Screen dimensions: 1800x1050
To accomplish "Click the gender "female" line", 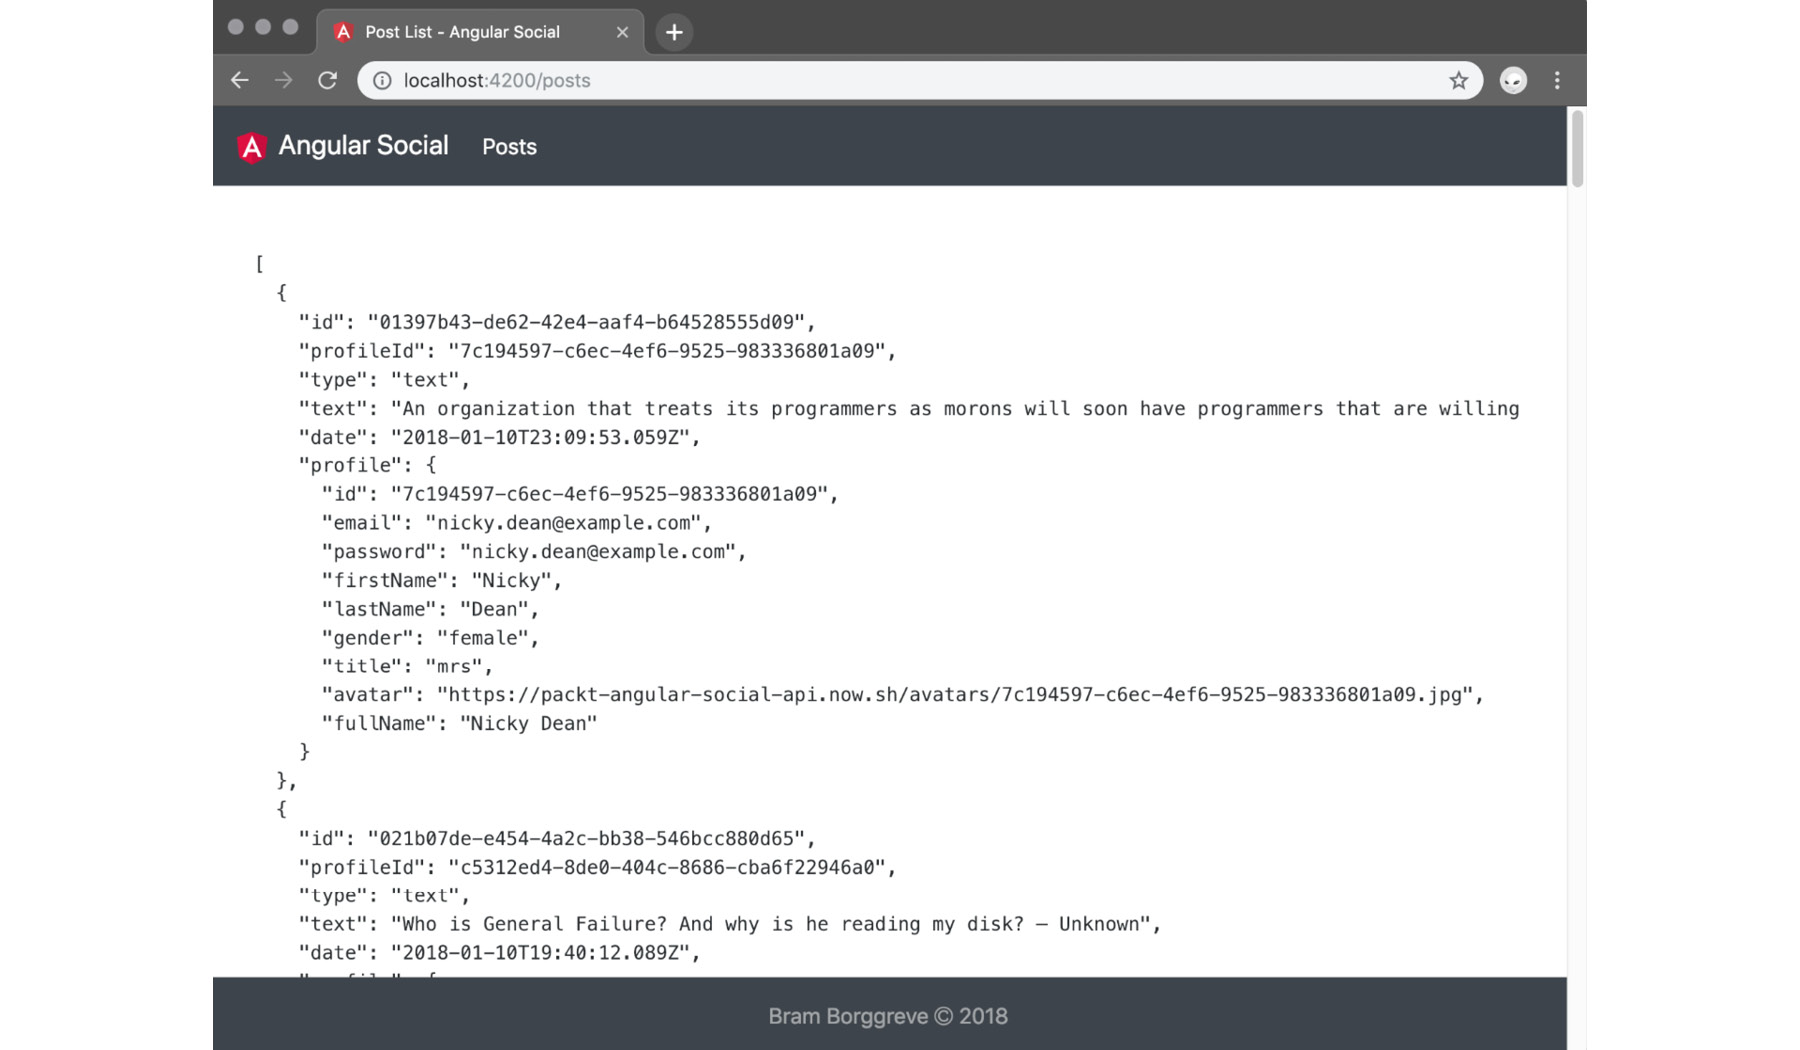I will [430, 638].
